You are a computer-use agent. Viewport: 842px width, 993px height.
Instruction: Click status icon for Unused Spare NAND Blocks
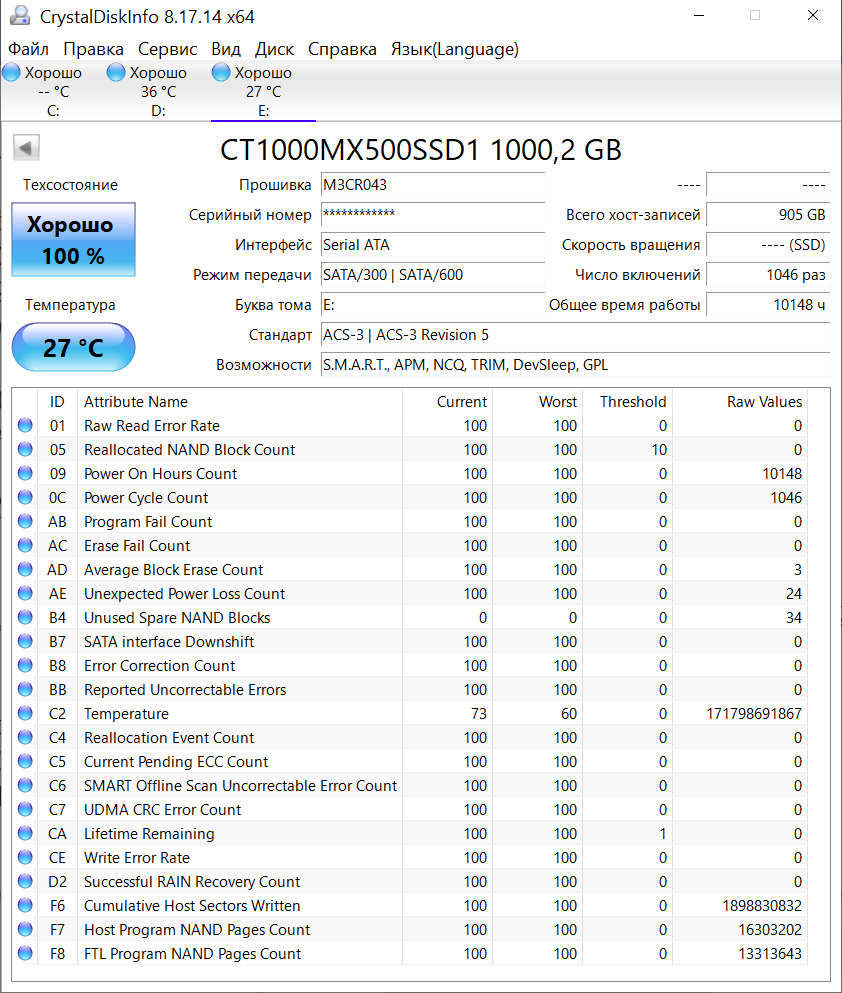[x=25, y=617]
